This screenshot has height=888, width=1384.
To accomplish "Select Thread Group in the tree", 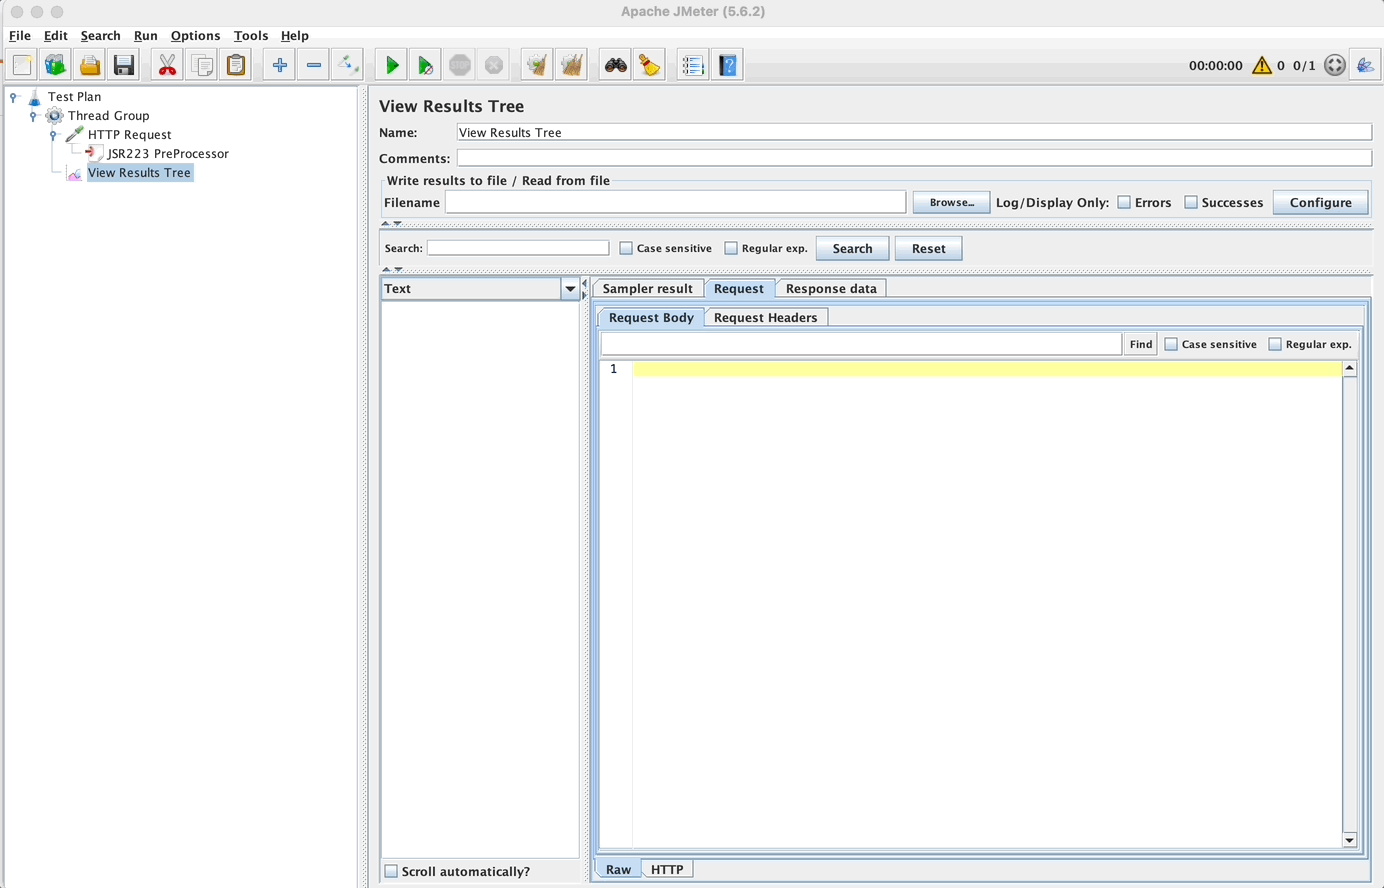I will coord(108,116).
